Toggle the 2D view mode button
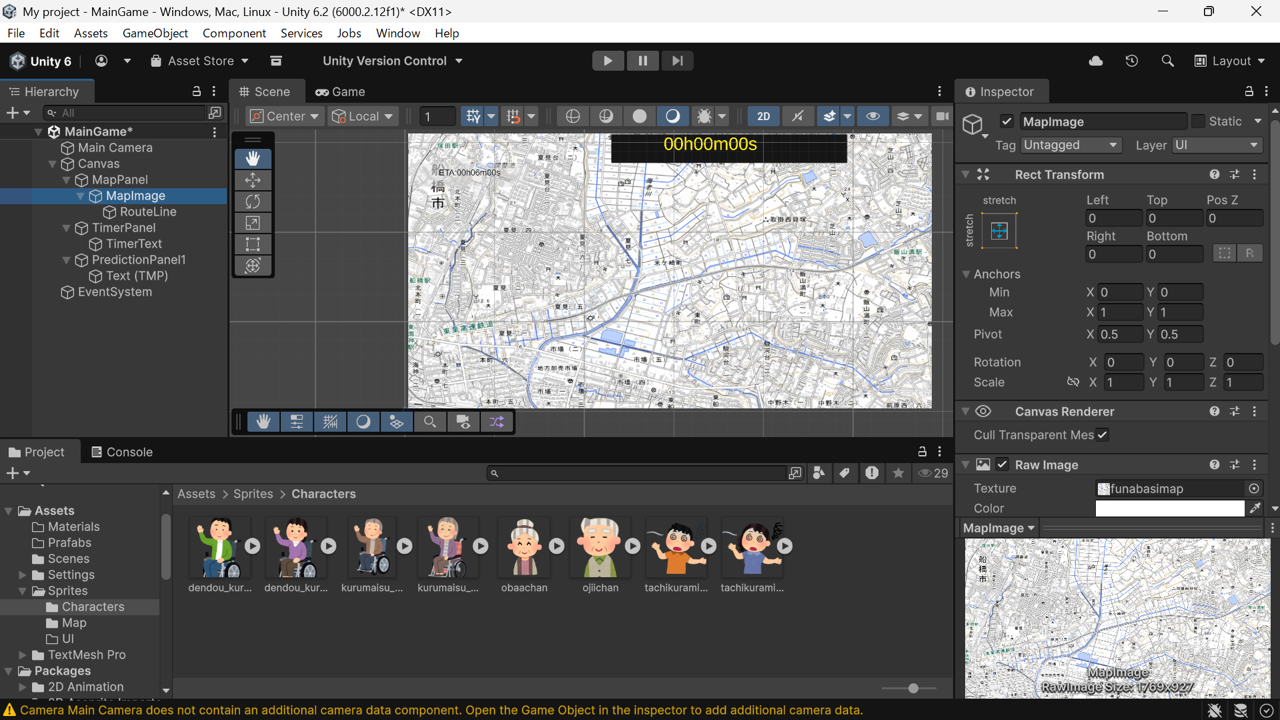Image resolution: width=1280 pixels, height=720 pixels. (763, 116)
